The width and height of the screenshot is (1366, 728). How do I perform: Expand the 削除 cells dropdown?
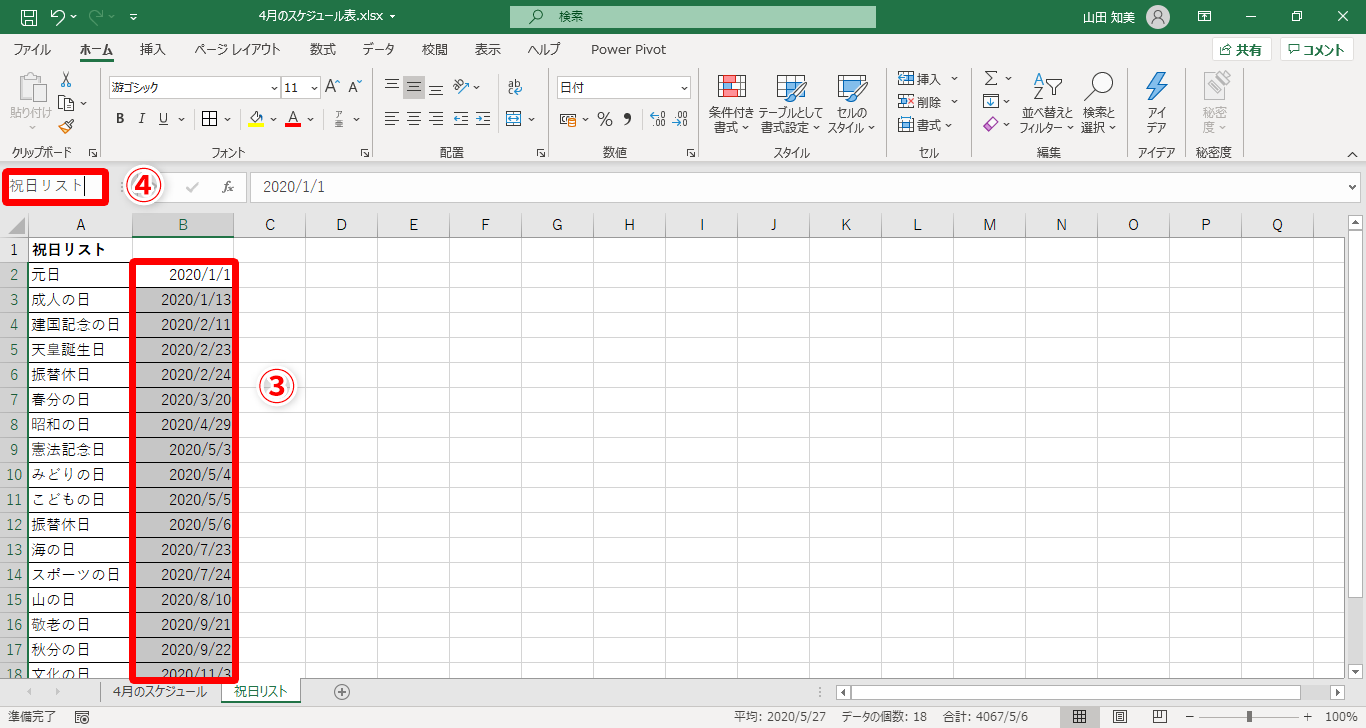[954, 102]
